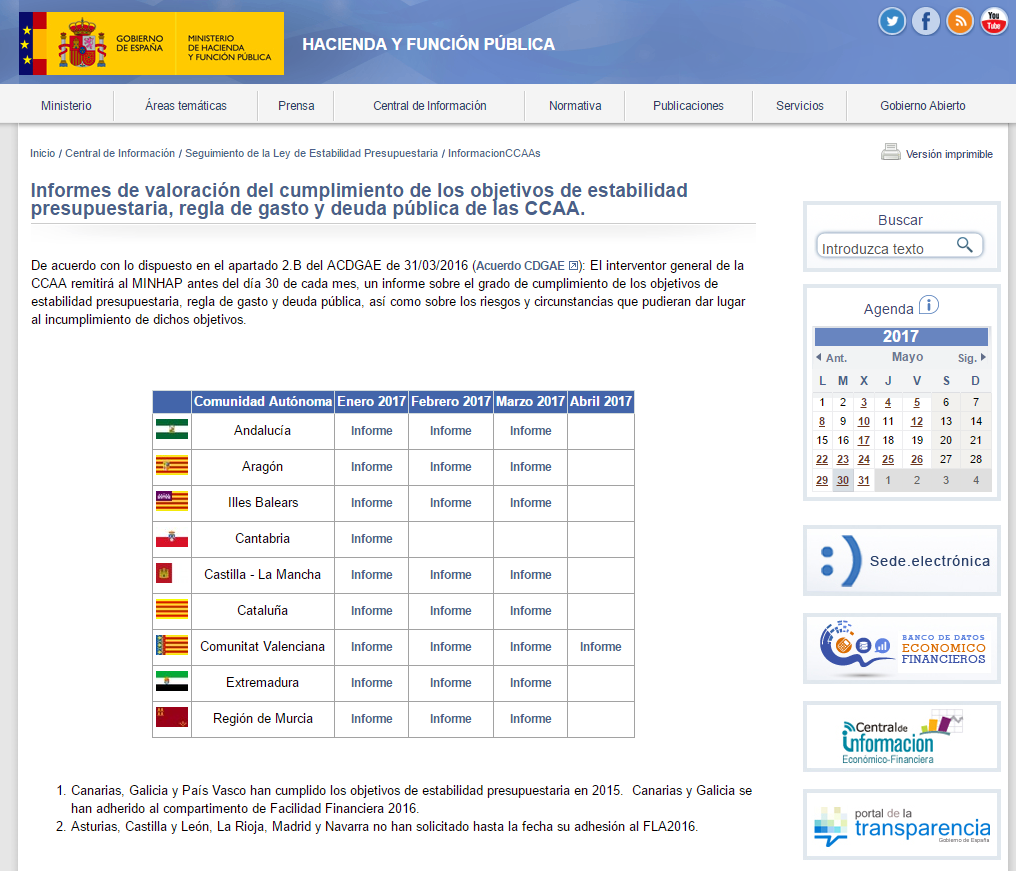Select May 22 in the calendar
The height and width of the screenshot is (871, 1016).
(x=822, y=459)
